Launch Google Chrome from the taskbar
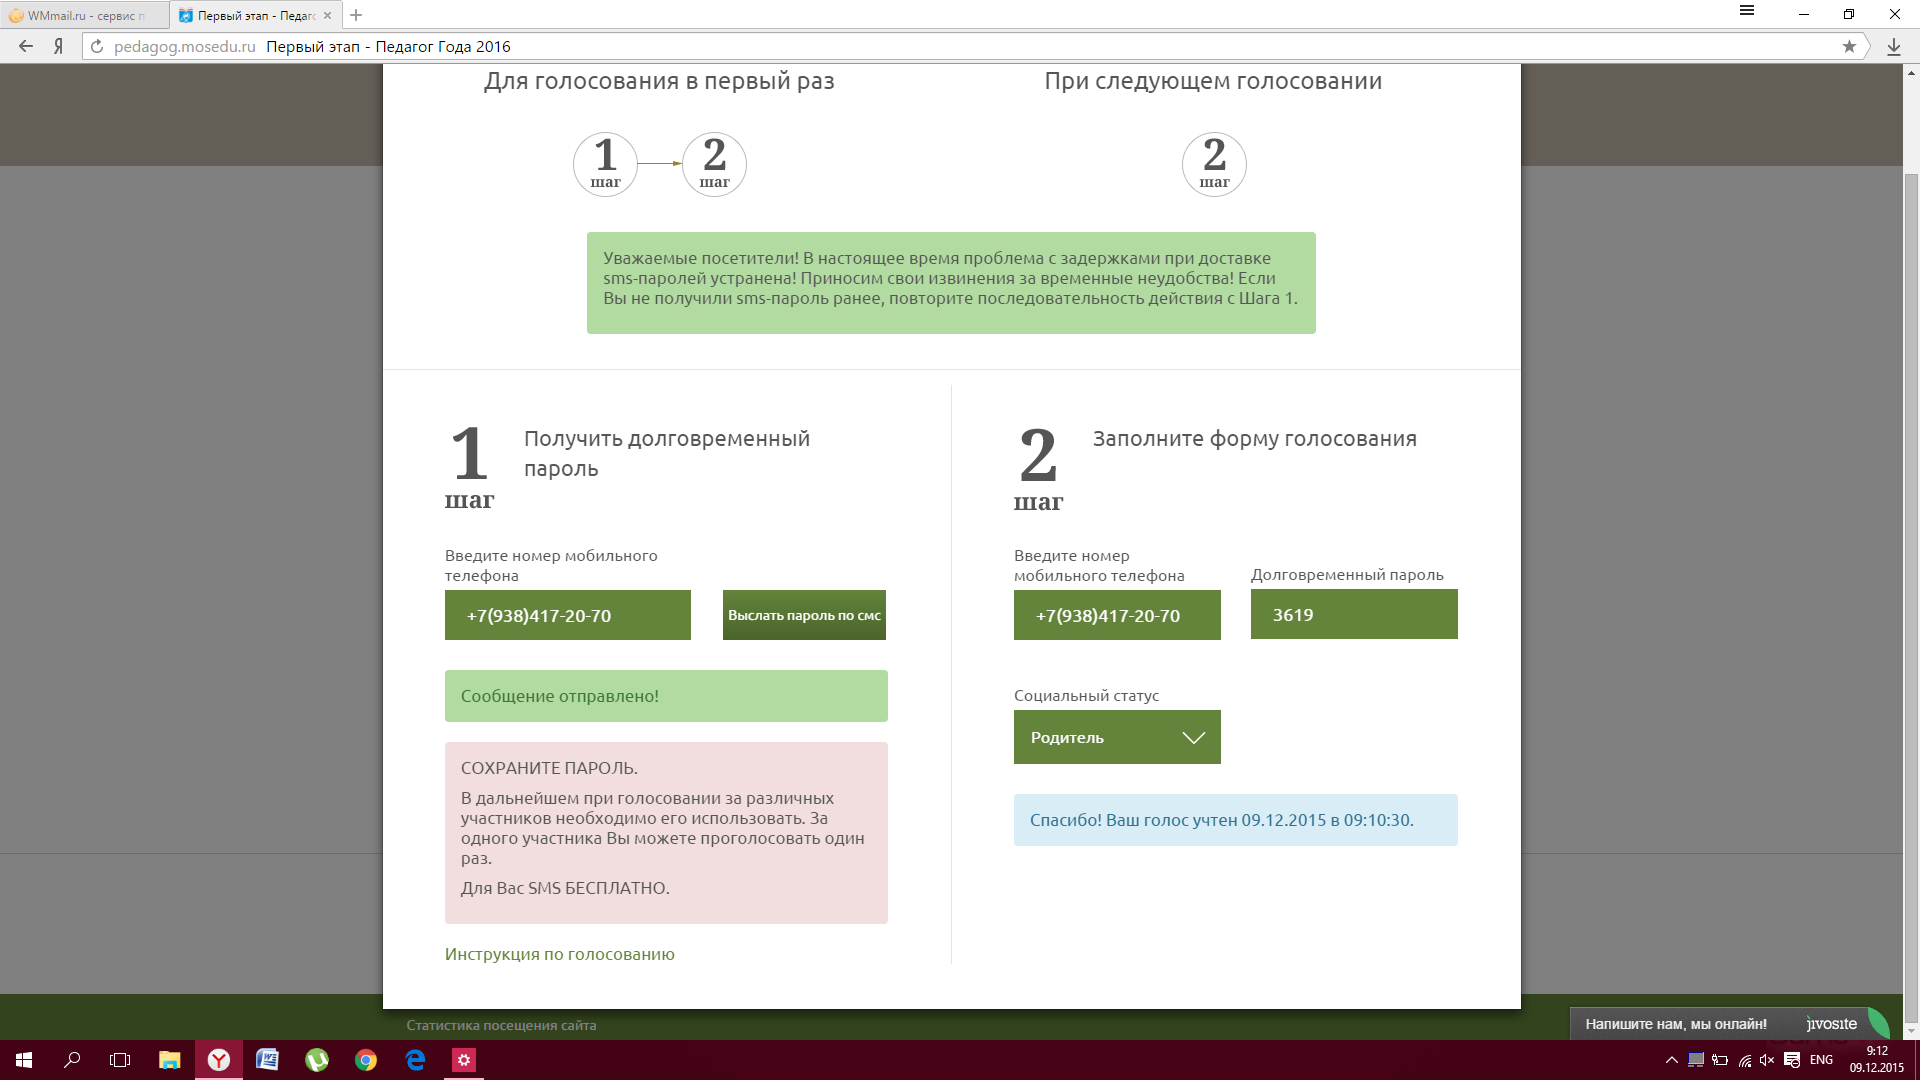1920x1080 pixels. click(x=365, y=1060)
